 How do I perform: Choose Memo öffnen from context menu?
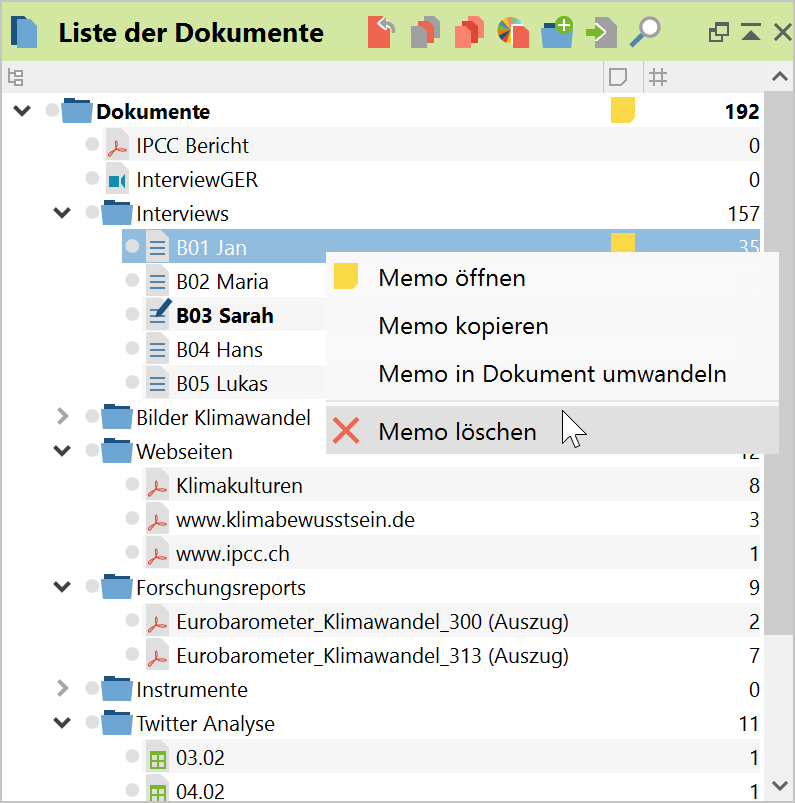tap(552, 278)
